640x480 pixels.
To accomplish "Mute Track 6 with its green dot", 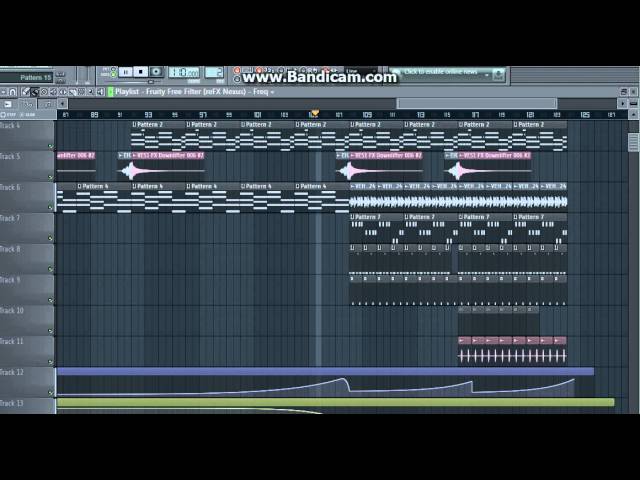I will [51, 207].
